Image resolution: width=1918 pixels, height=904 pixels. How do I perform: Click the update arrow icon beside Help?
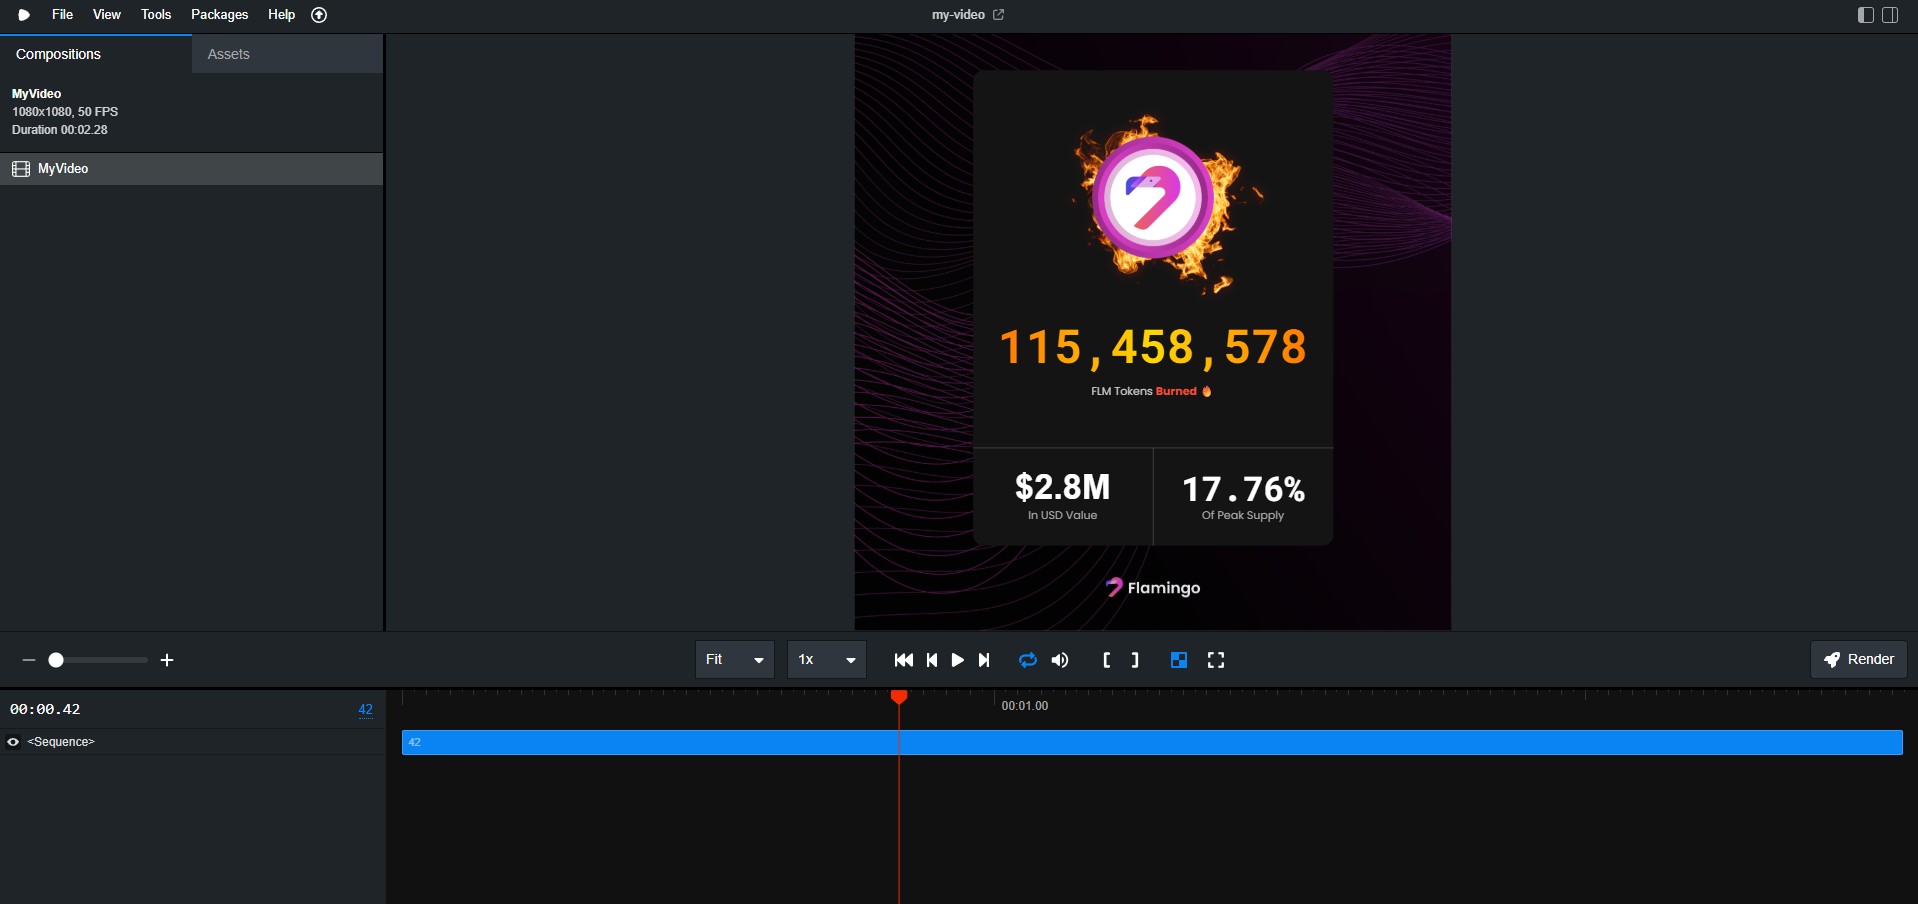click(x=319, y=15)
